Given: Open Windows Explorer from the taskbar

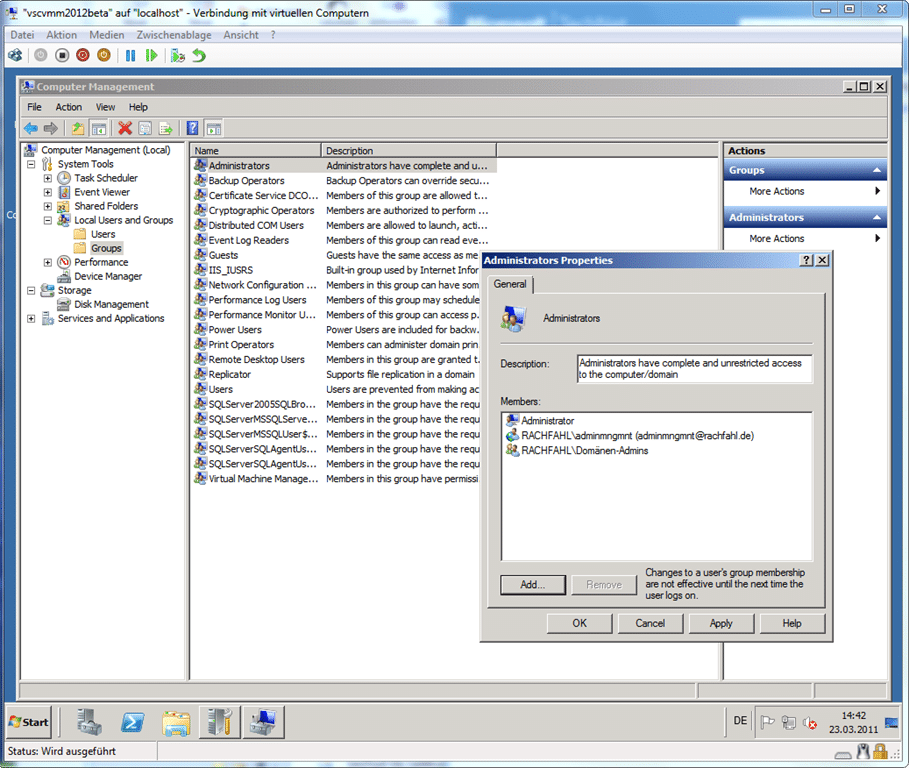Looking at the screenshot, I should (x=176, y=722).
